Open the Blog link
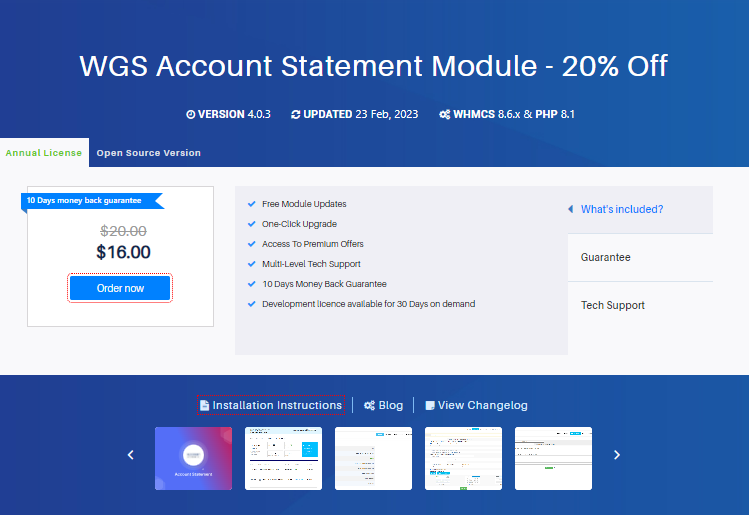Viewport: 749px width, 515px height. (x=383, y=405)
